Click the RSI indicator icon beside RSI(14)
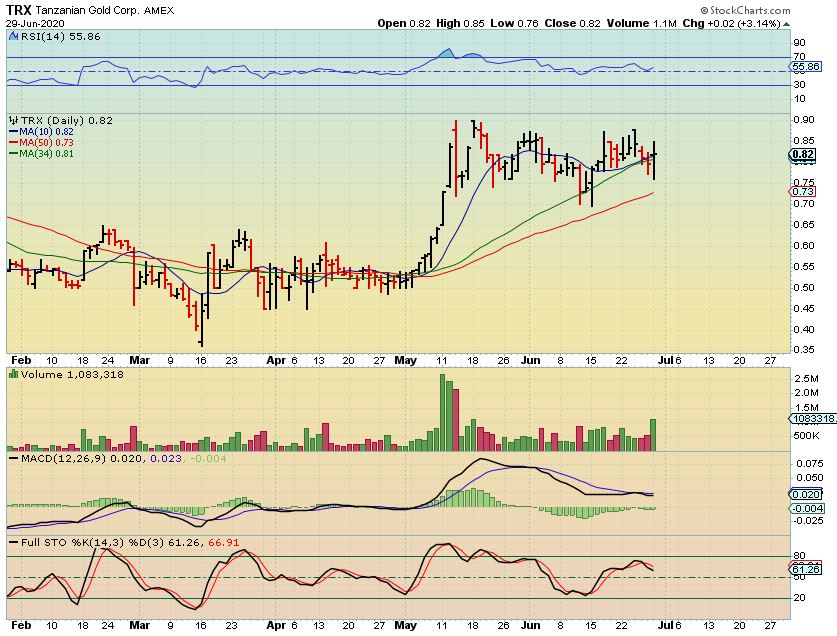Viewport: 837px width, 636px height. click(14, 36)
